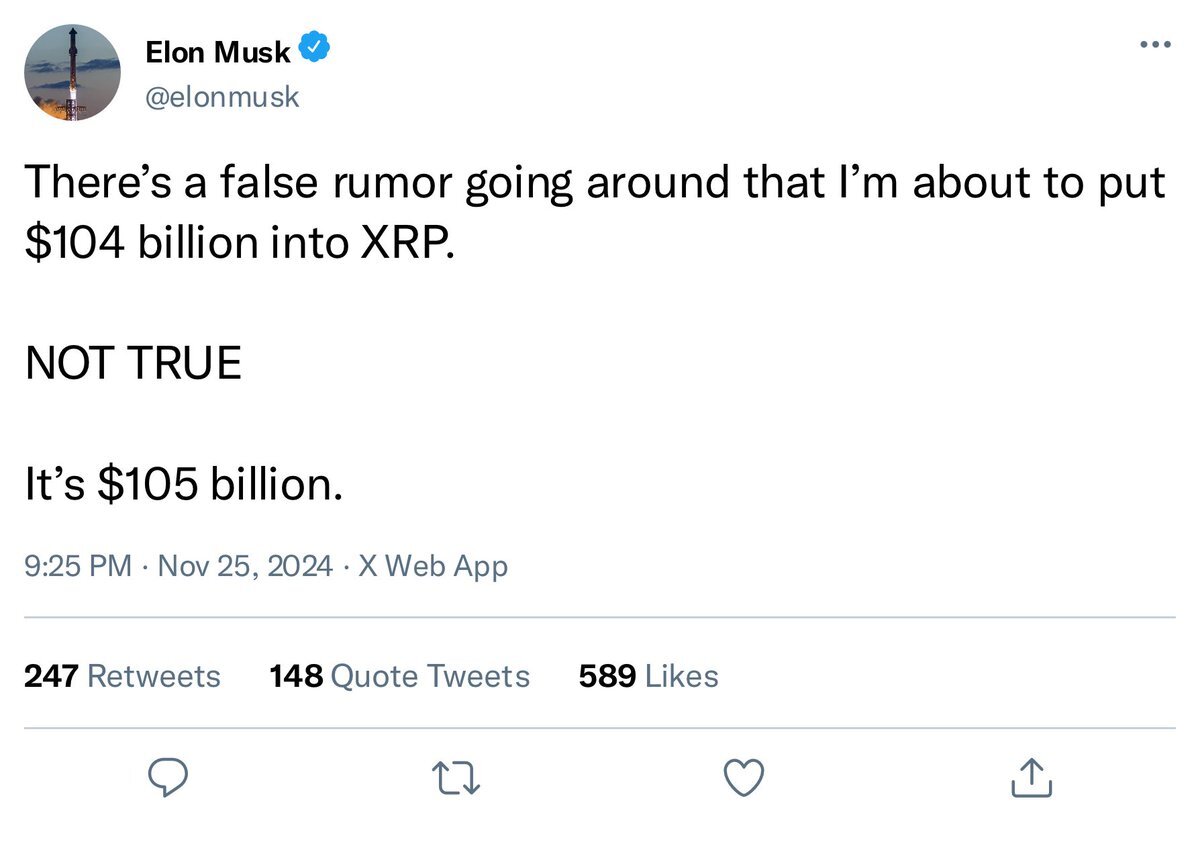Show the 148 Quote Tweets
The image size is (1200, 850).
(400, 676)
